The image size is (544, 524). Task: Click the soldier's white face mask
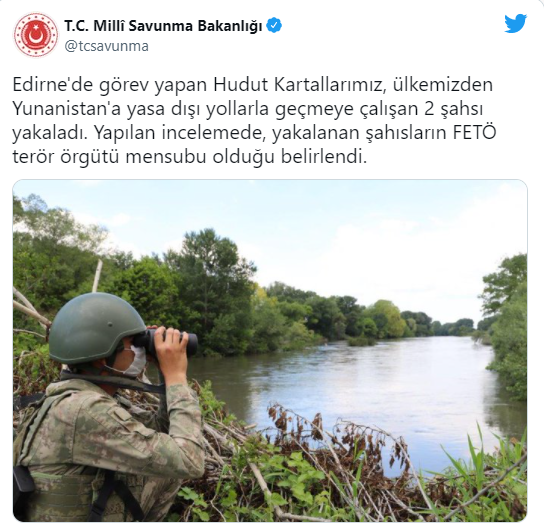click(x=134, y=362)
